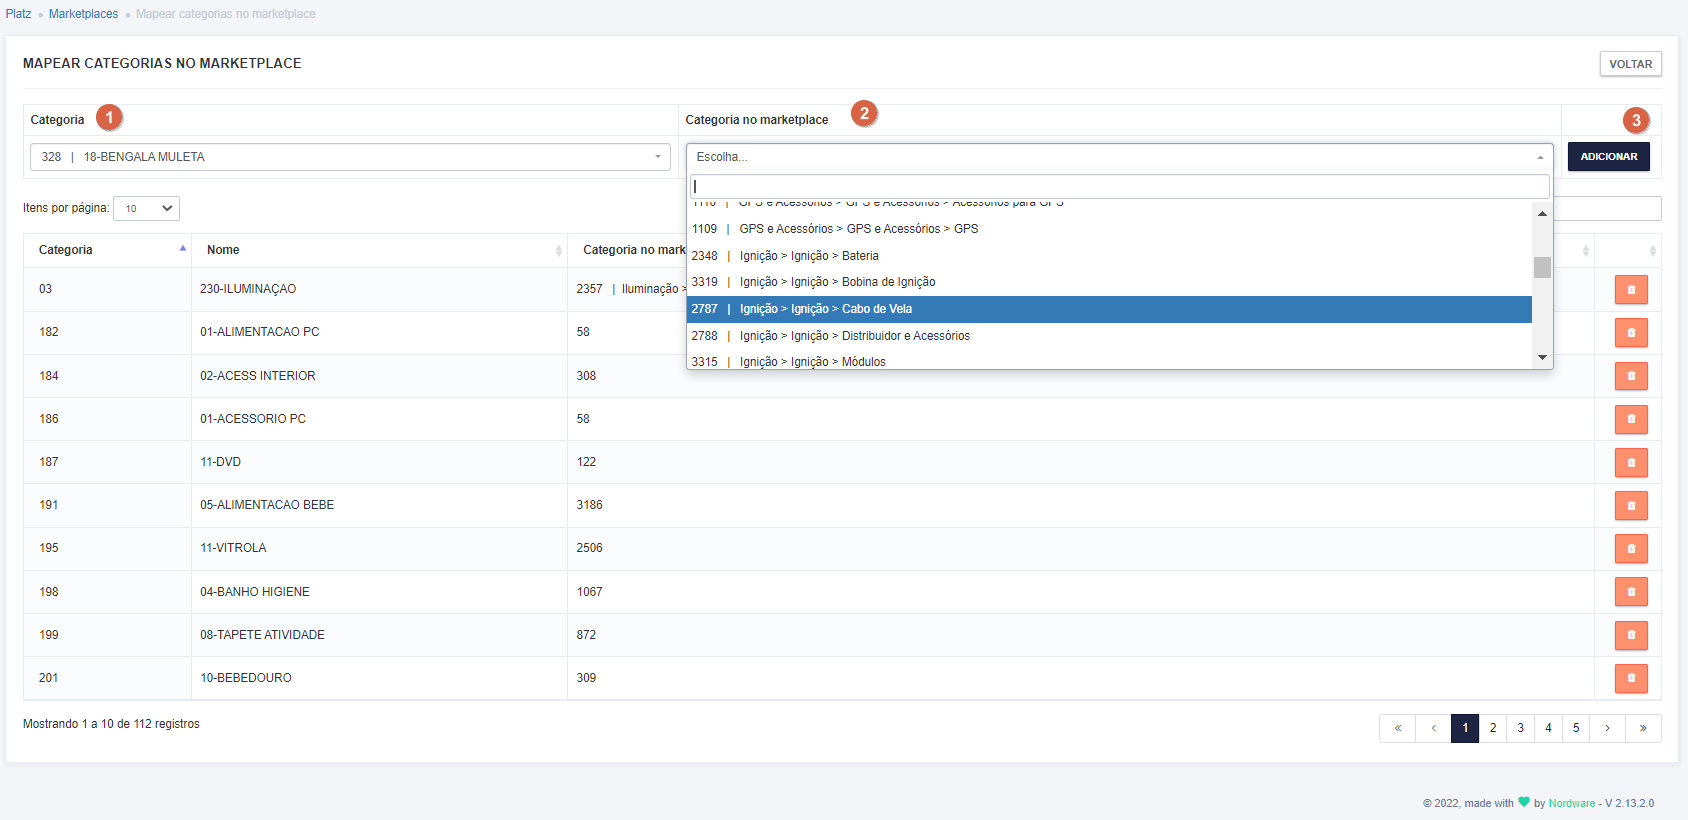Go to page 5

(x=1576, y=728)
